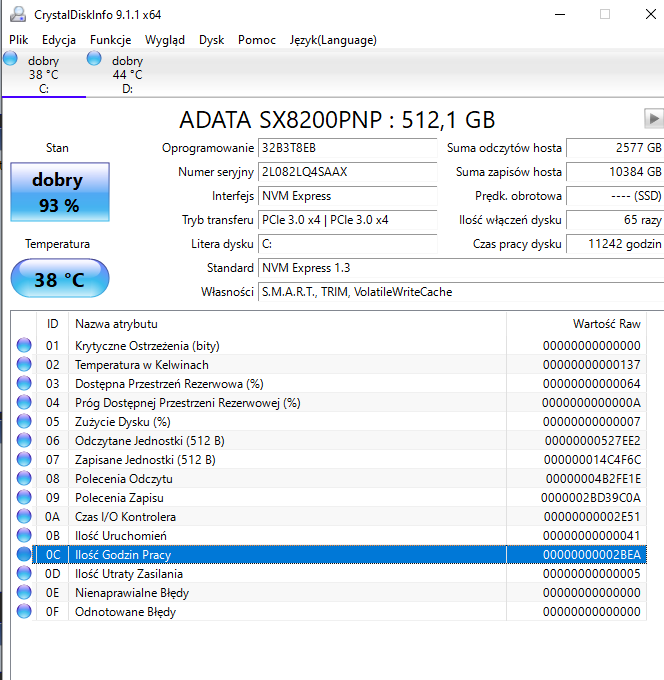
Task: Click the dobry 93 % health status button
Action: 60,192
